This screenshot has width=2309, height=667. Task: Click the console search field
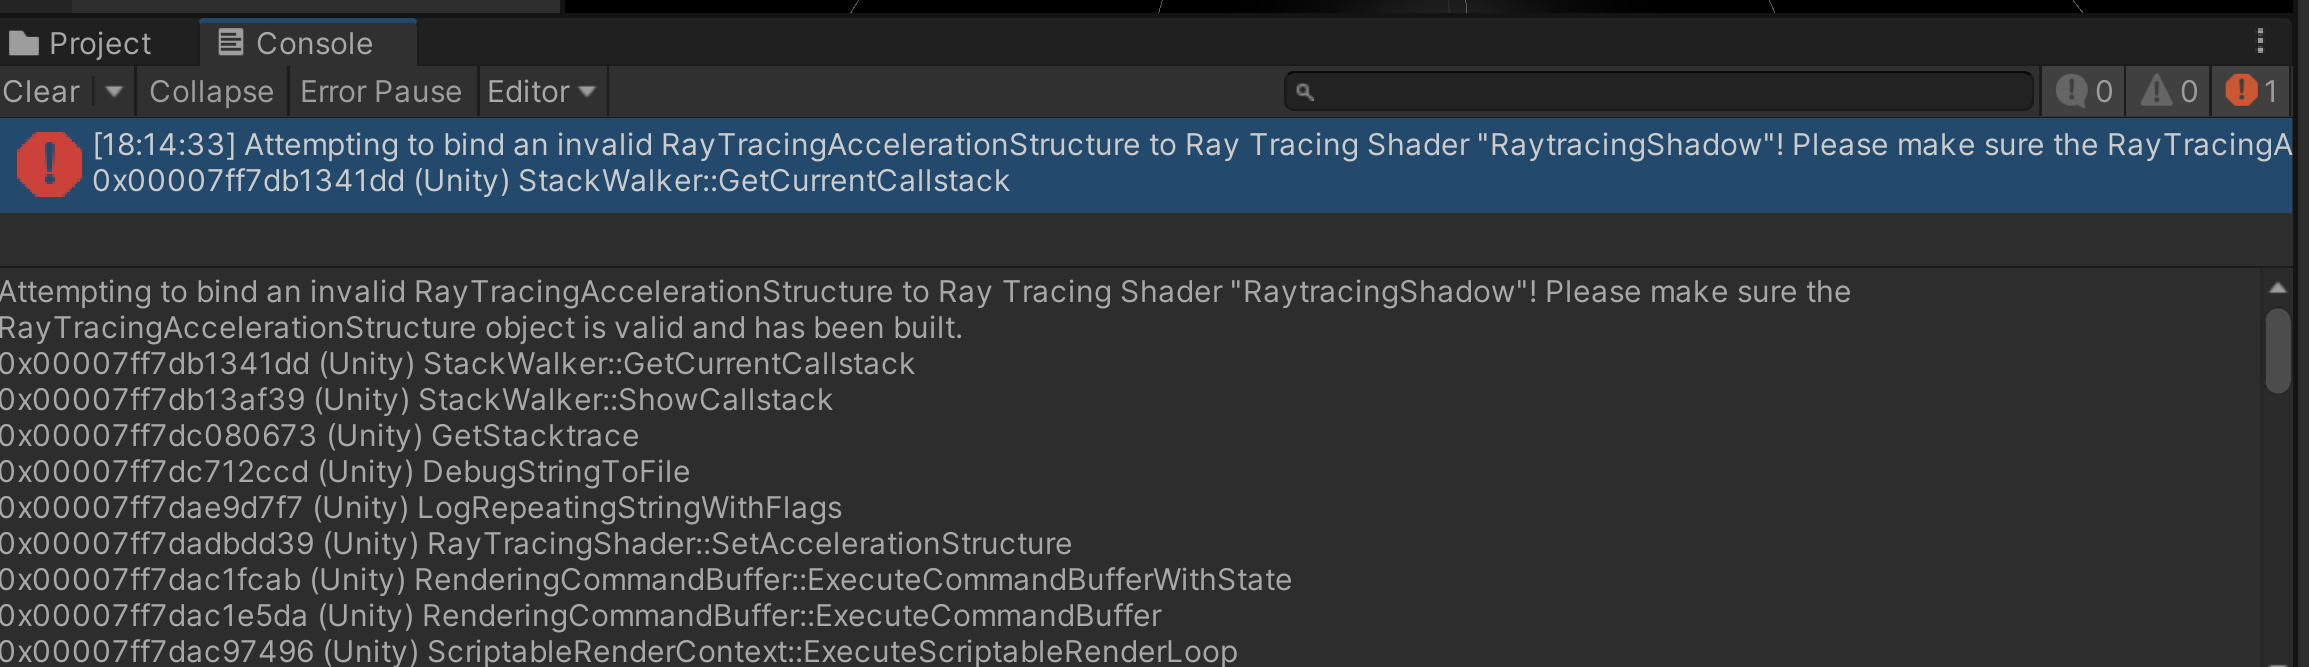pyautogui.click(x=1659, y=92)
